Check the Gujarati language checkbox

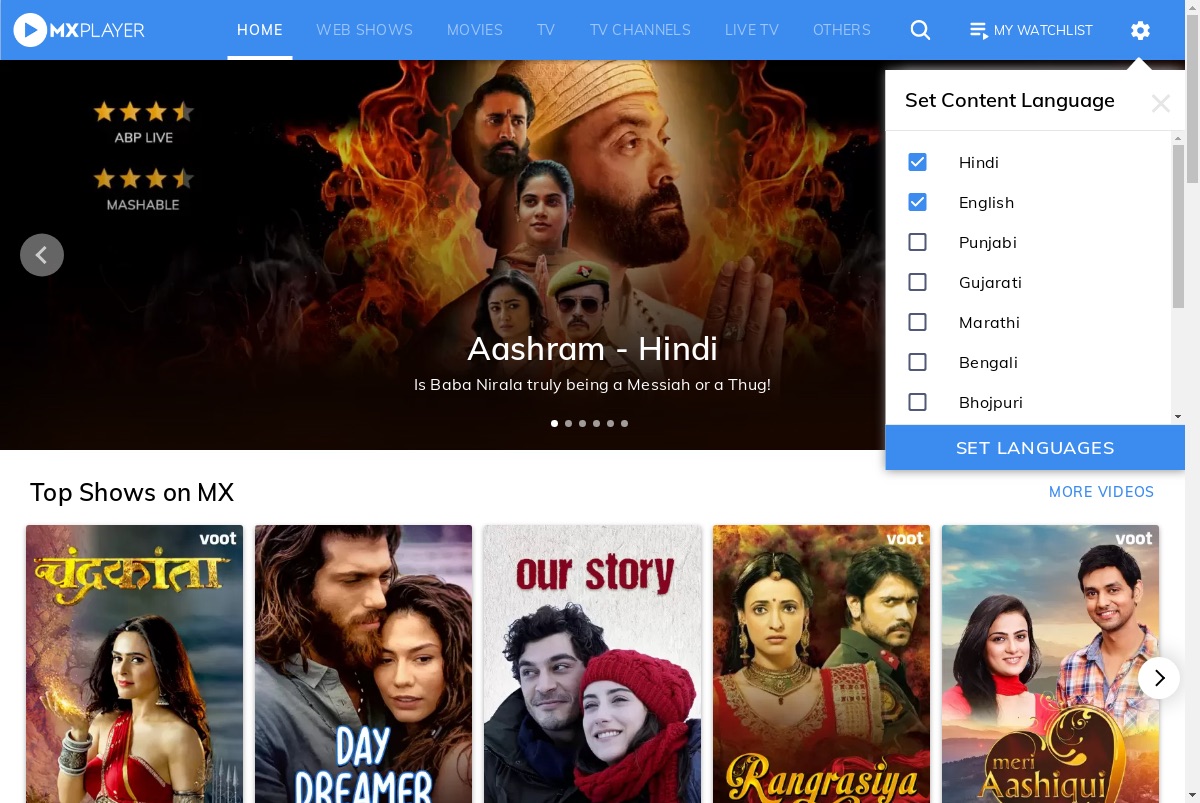[x=917, y=282]
